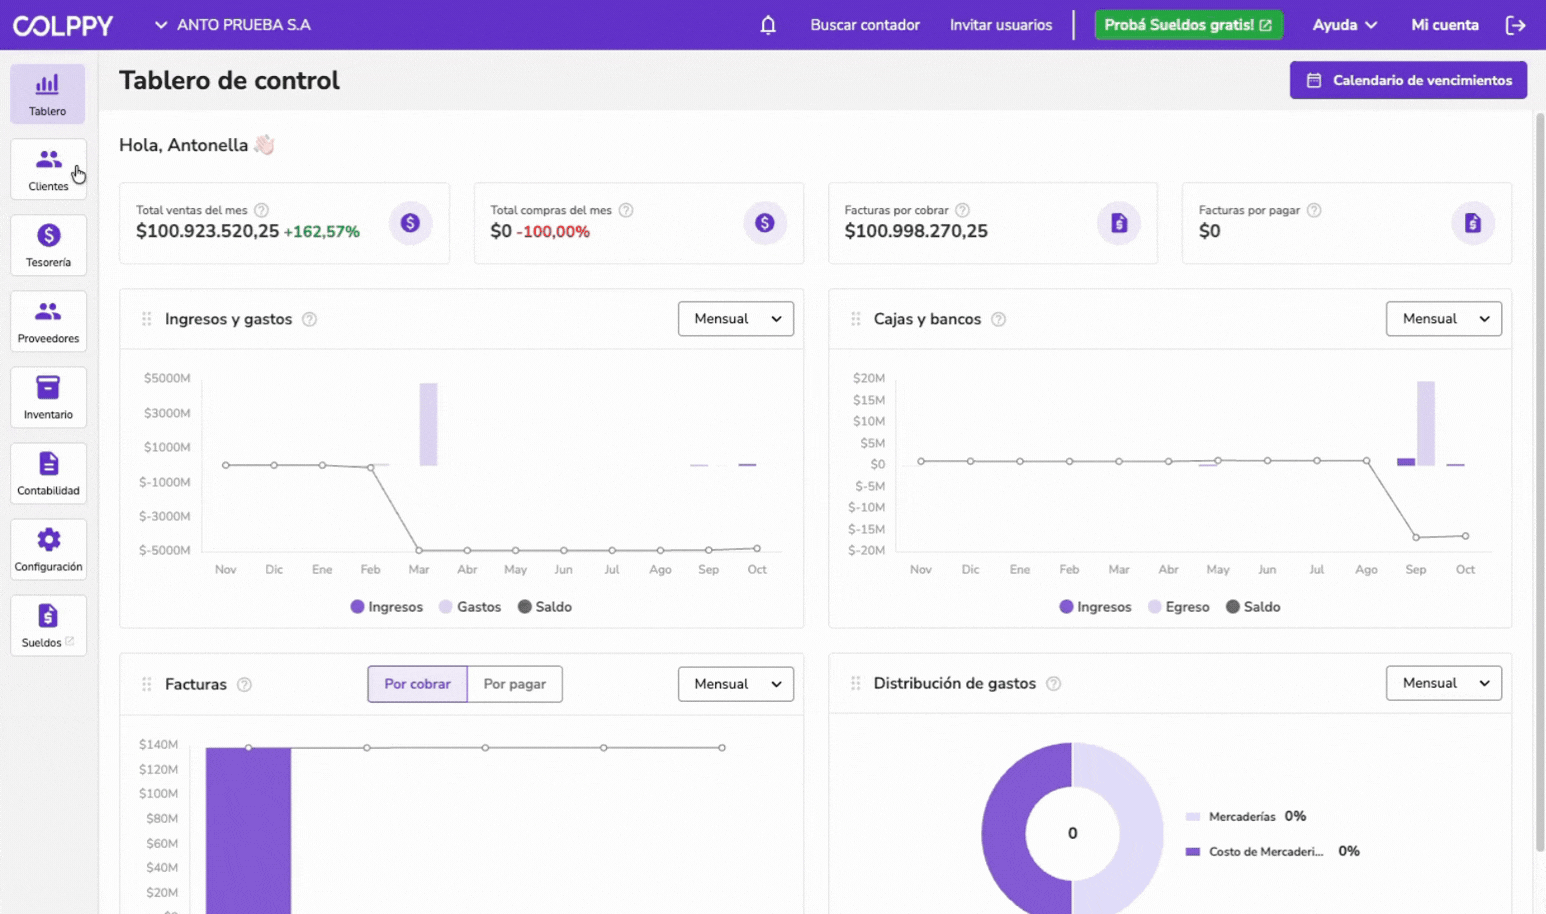
Task: Toggle Egreso legend in Cajas y bancos chart
Action: pos(1179,607)
